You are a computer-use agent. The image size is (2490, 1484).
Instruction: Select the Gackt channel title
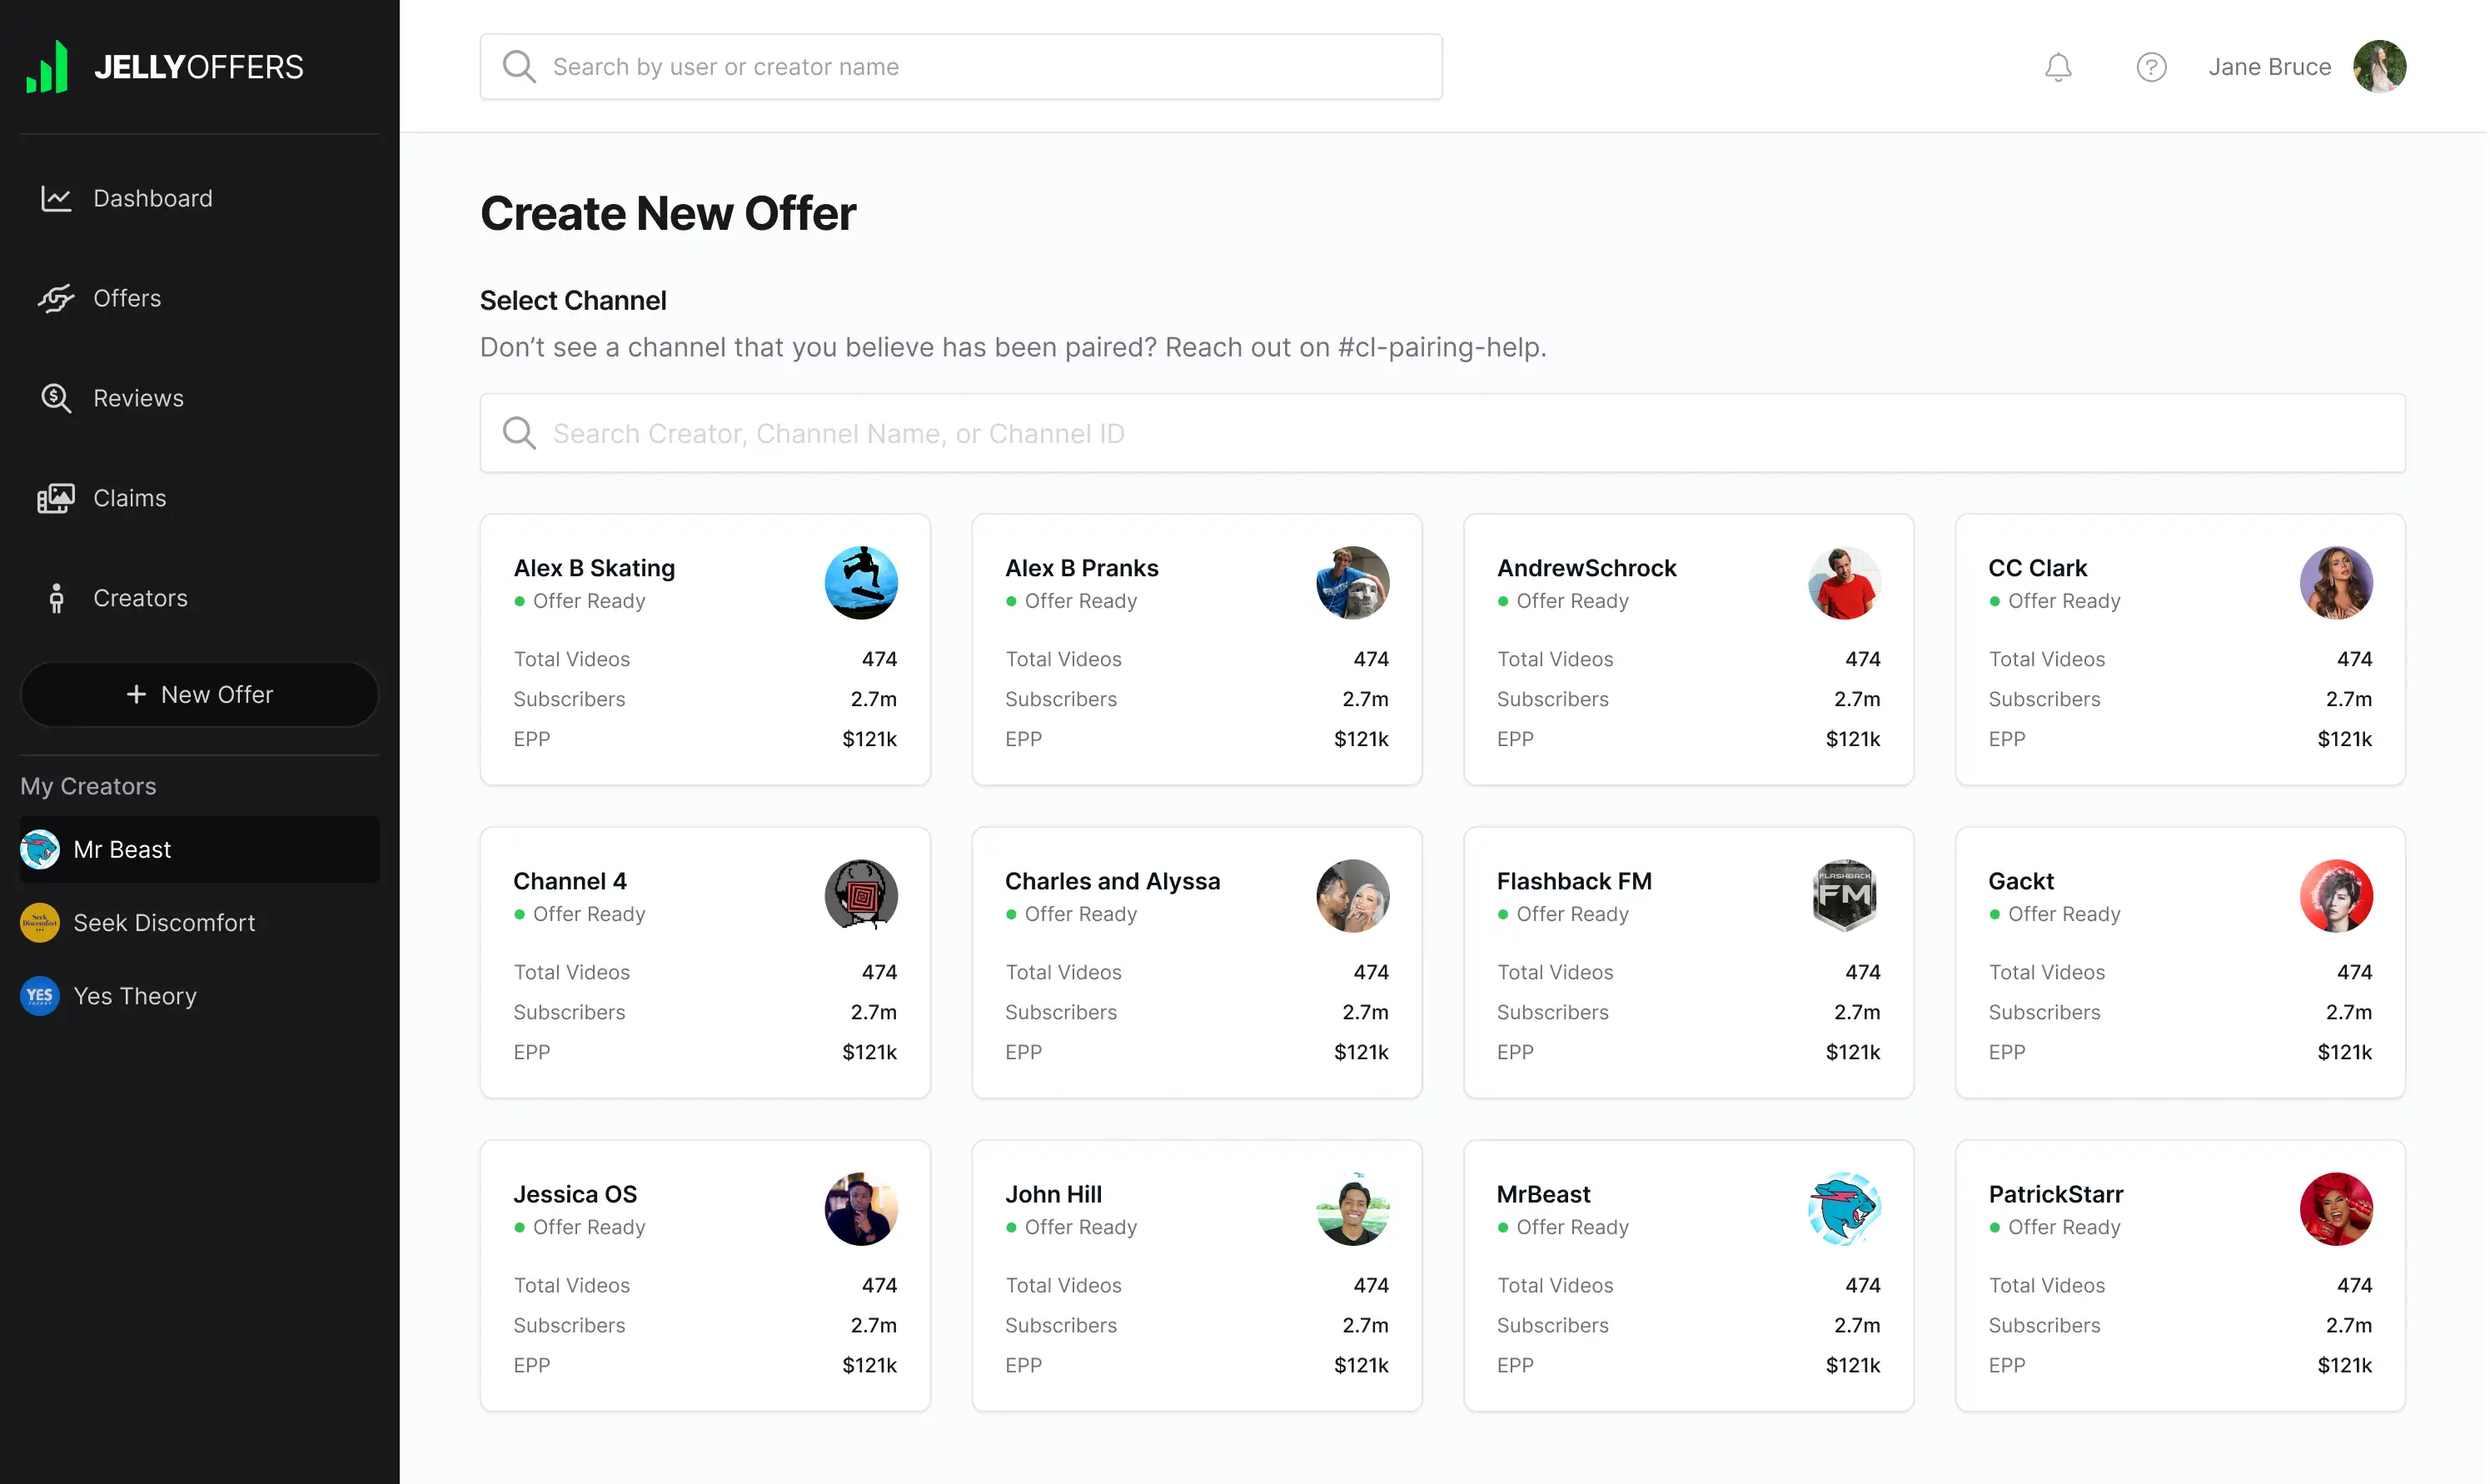[x=2021, y=881]
